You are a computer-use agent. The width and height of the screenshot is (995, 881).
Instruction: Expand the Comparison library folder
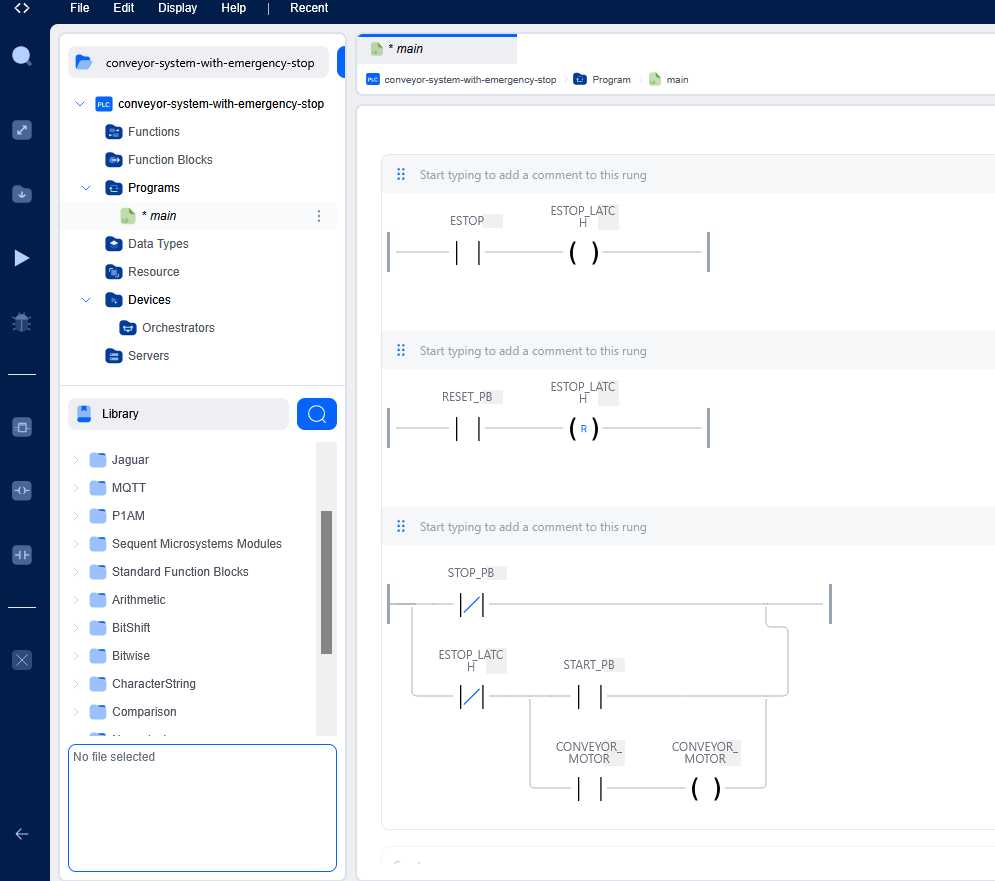76,712
